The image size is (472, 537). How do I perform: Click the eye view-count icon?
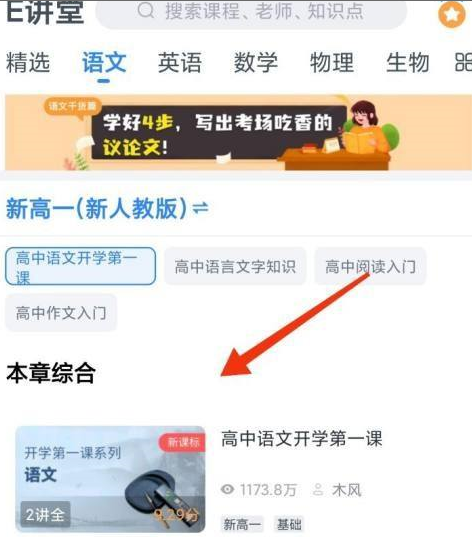[227, 489]
